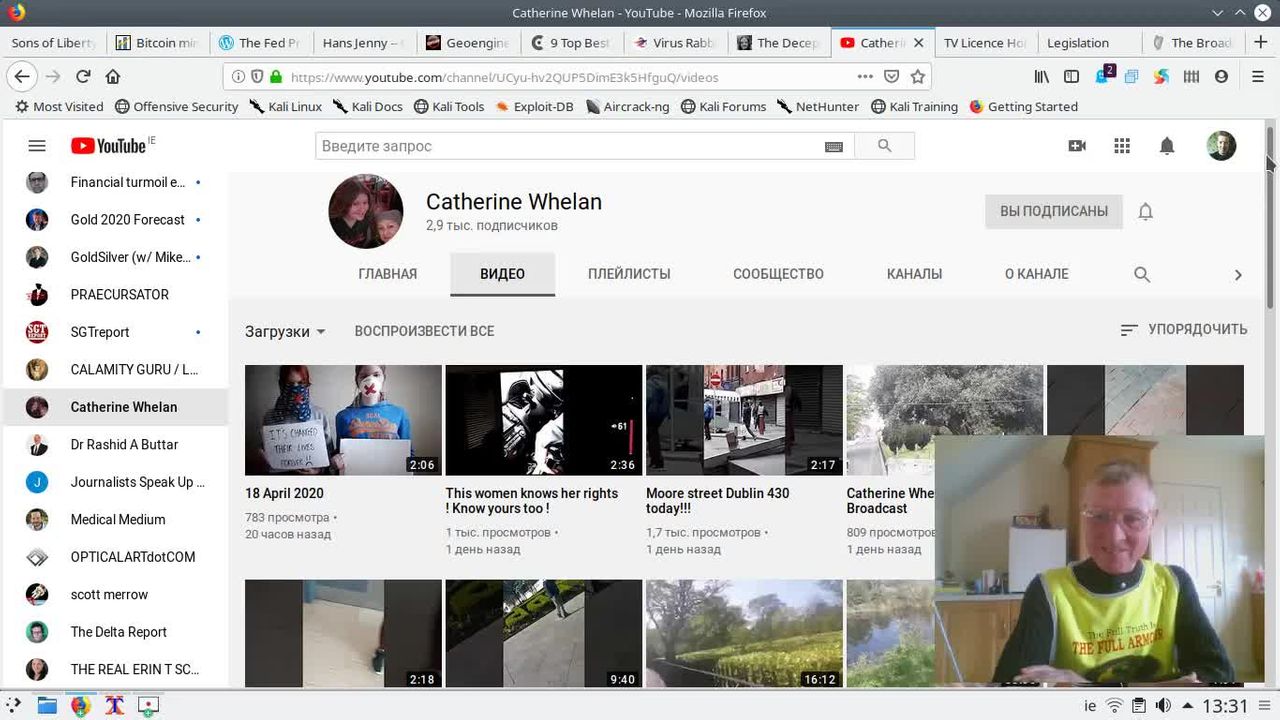Switch to the Legislation browser tab
This screenshot has width=1280, height=720.
(x=1078, y=43)
